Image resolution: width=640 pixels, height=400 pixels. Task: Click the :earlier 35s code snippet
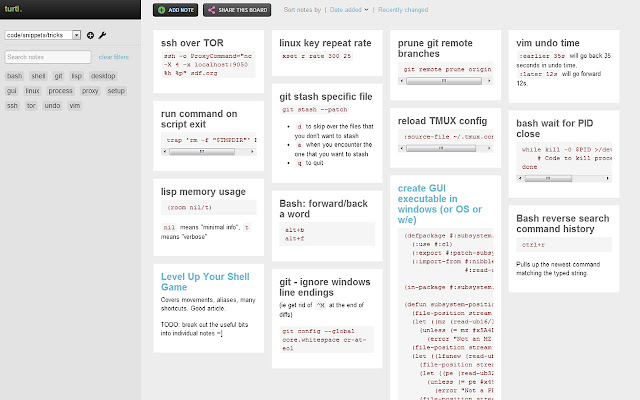pyautogui.click(x=542, y=56)
